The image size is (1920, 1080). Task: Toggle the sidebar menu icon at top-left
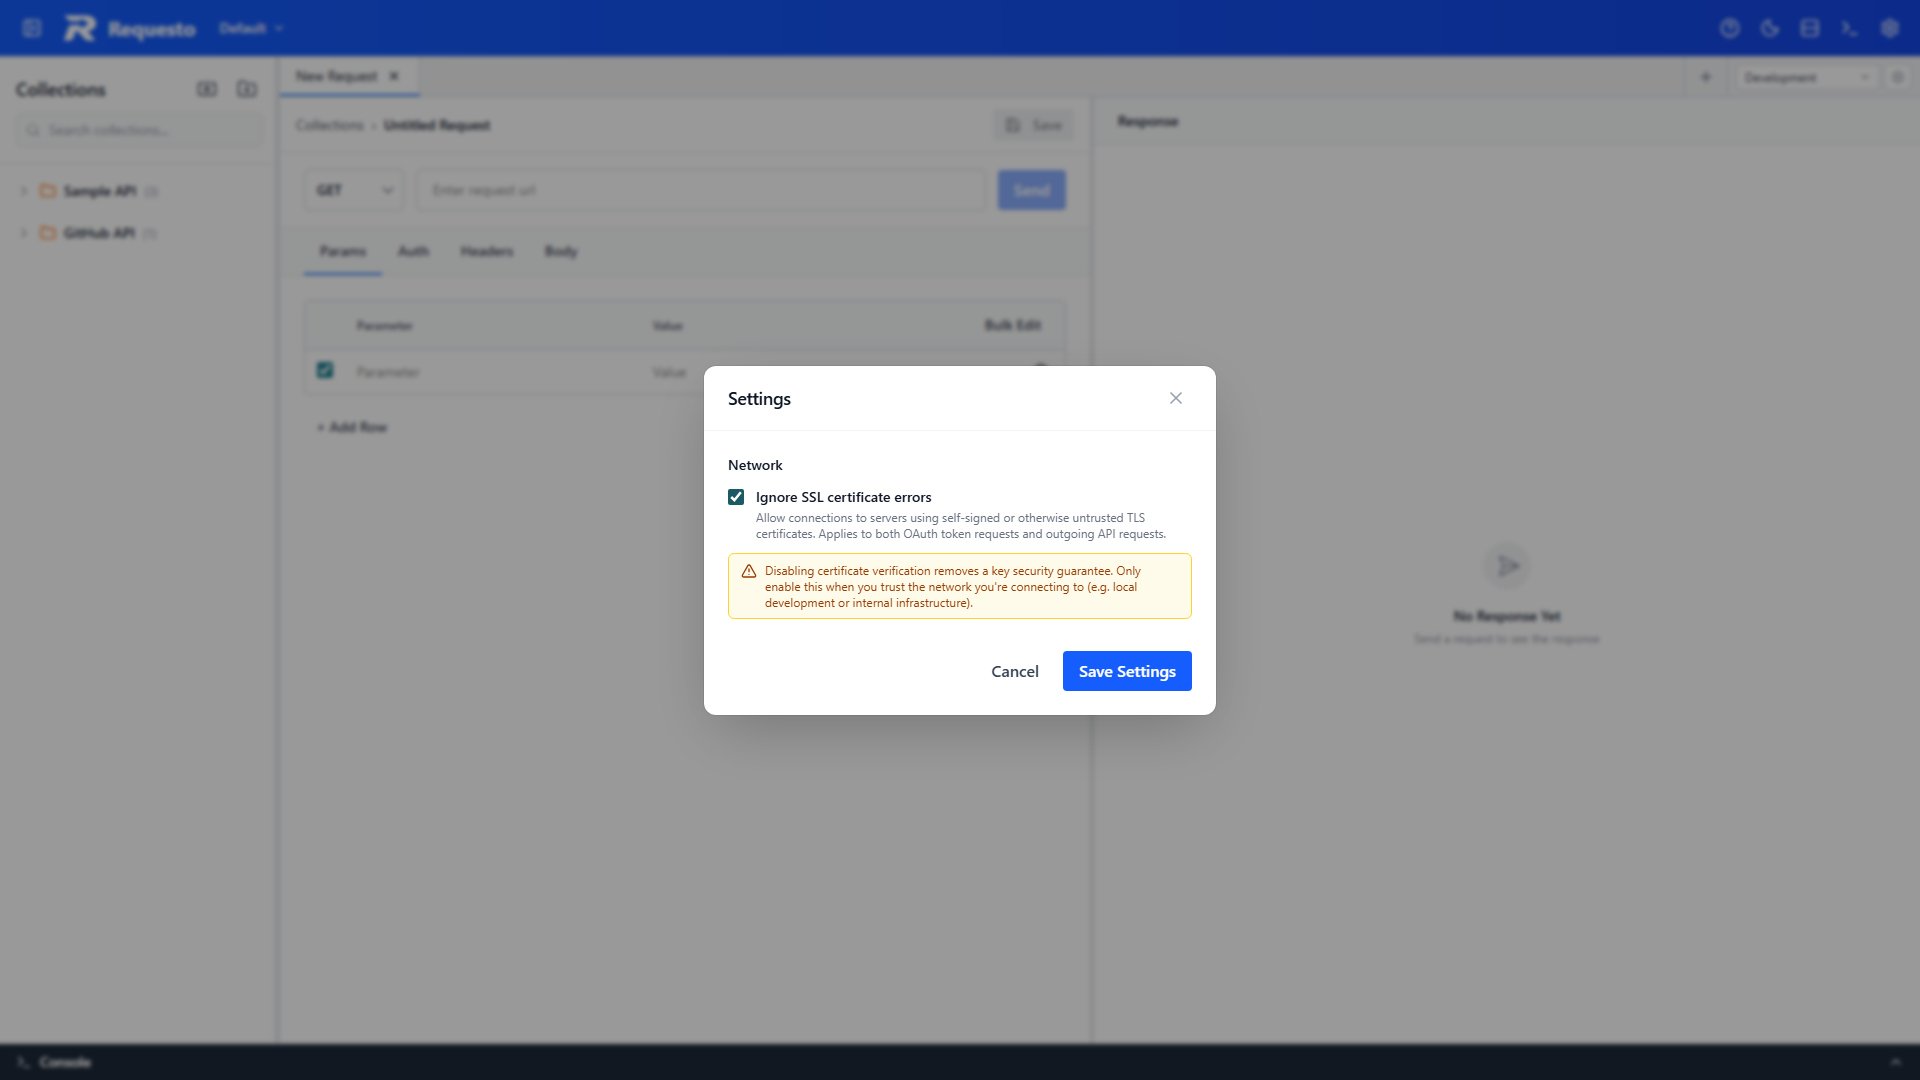32,28
